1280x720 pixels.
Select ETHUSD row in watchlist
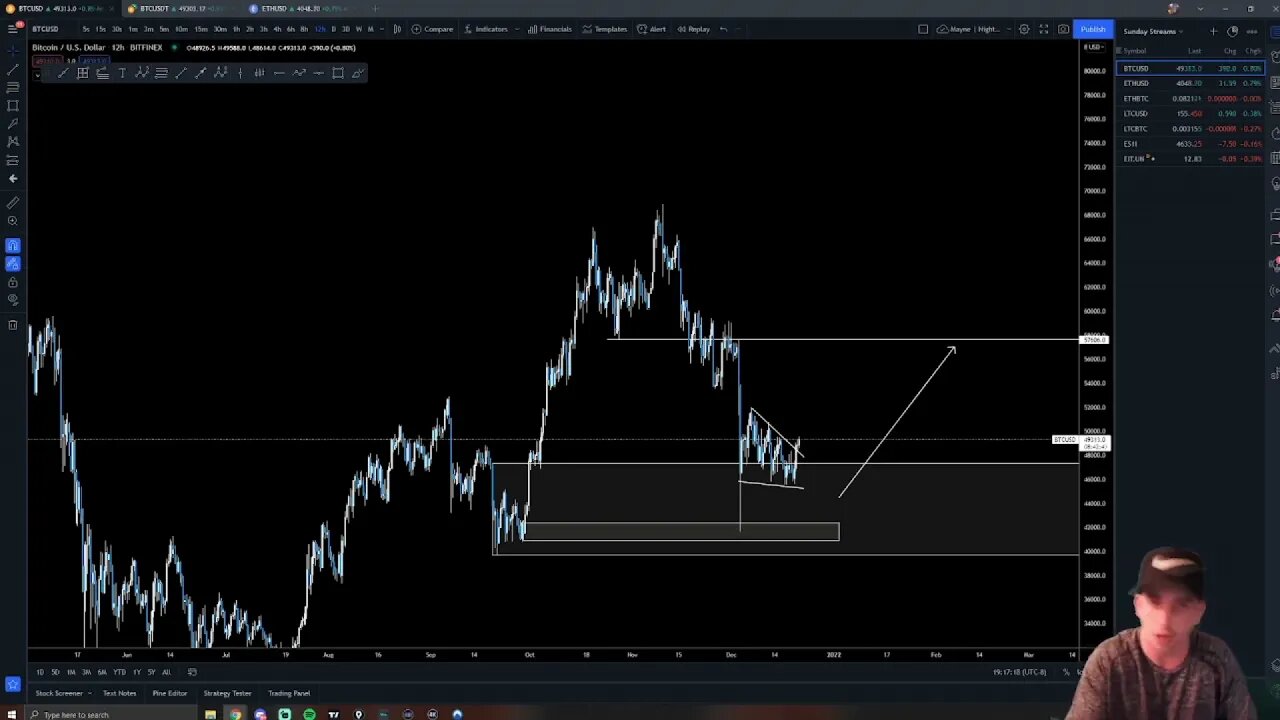pyautogui.click(x=1190, y=83)
